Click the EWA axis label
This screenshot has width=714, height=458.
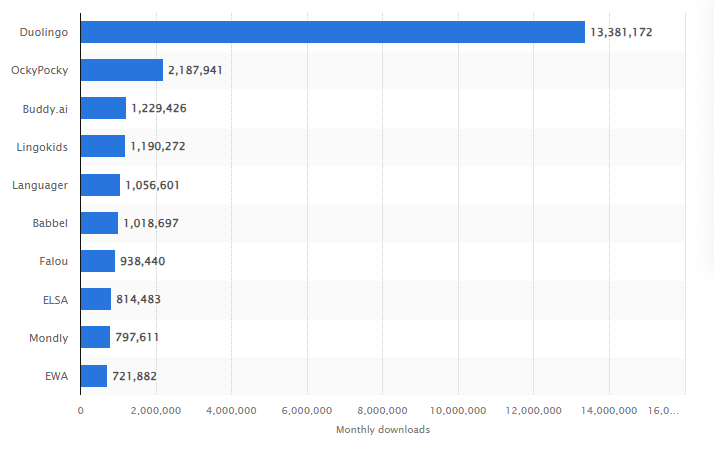[x=56, y=376]
